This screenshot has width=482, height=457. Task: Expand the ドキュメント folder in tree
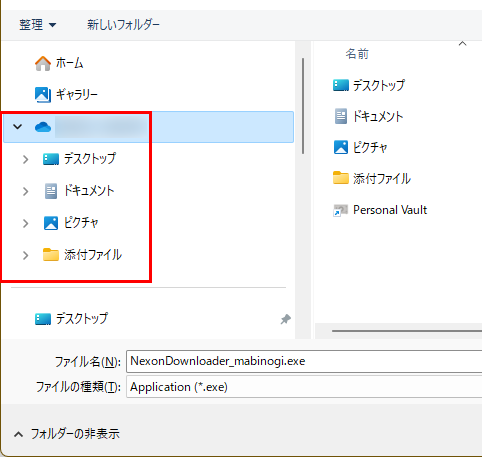coord(25,191)
